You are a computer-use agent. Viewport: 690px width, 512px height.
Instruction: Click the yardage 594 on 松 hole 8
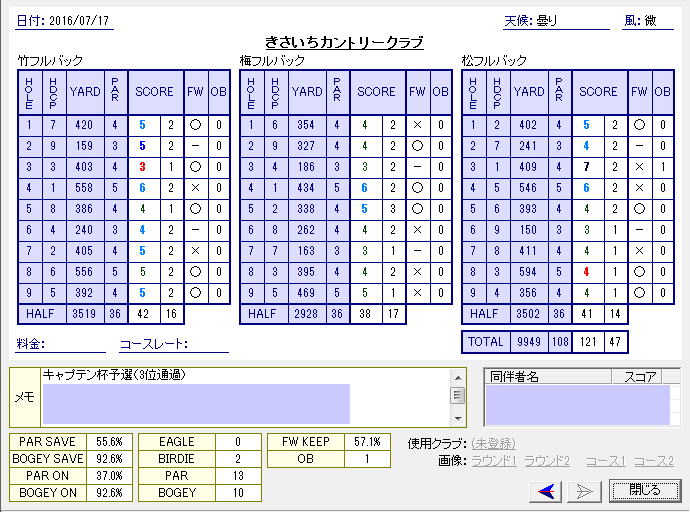click(x=528, y=272)
